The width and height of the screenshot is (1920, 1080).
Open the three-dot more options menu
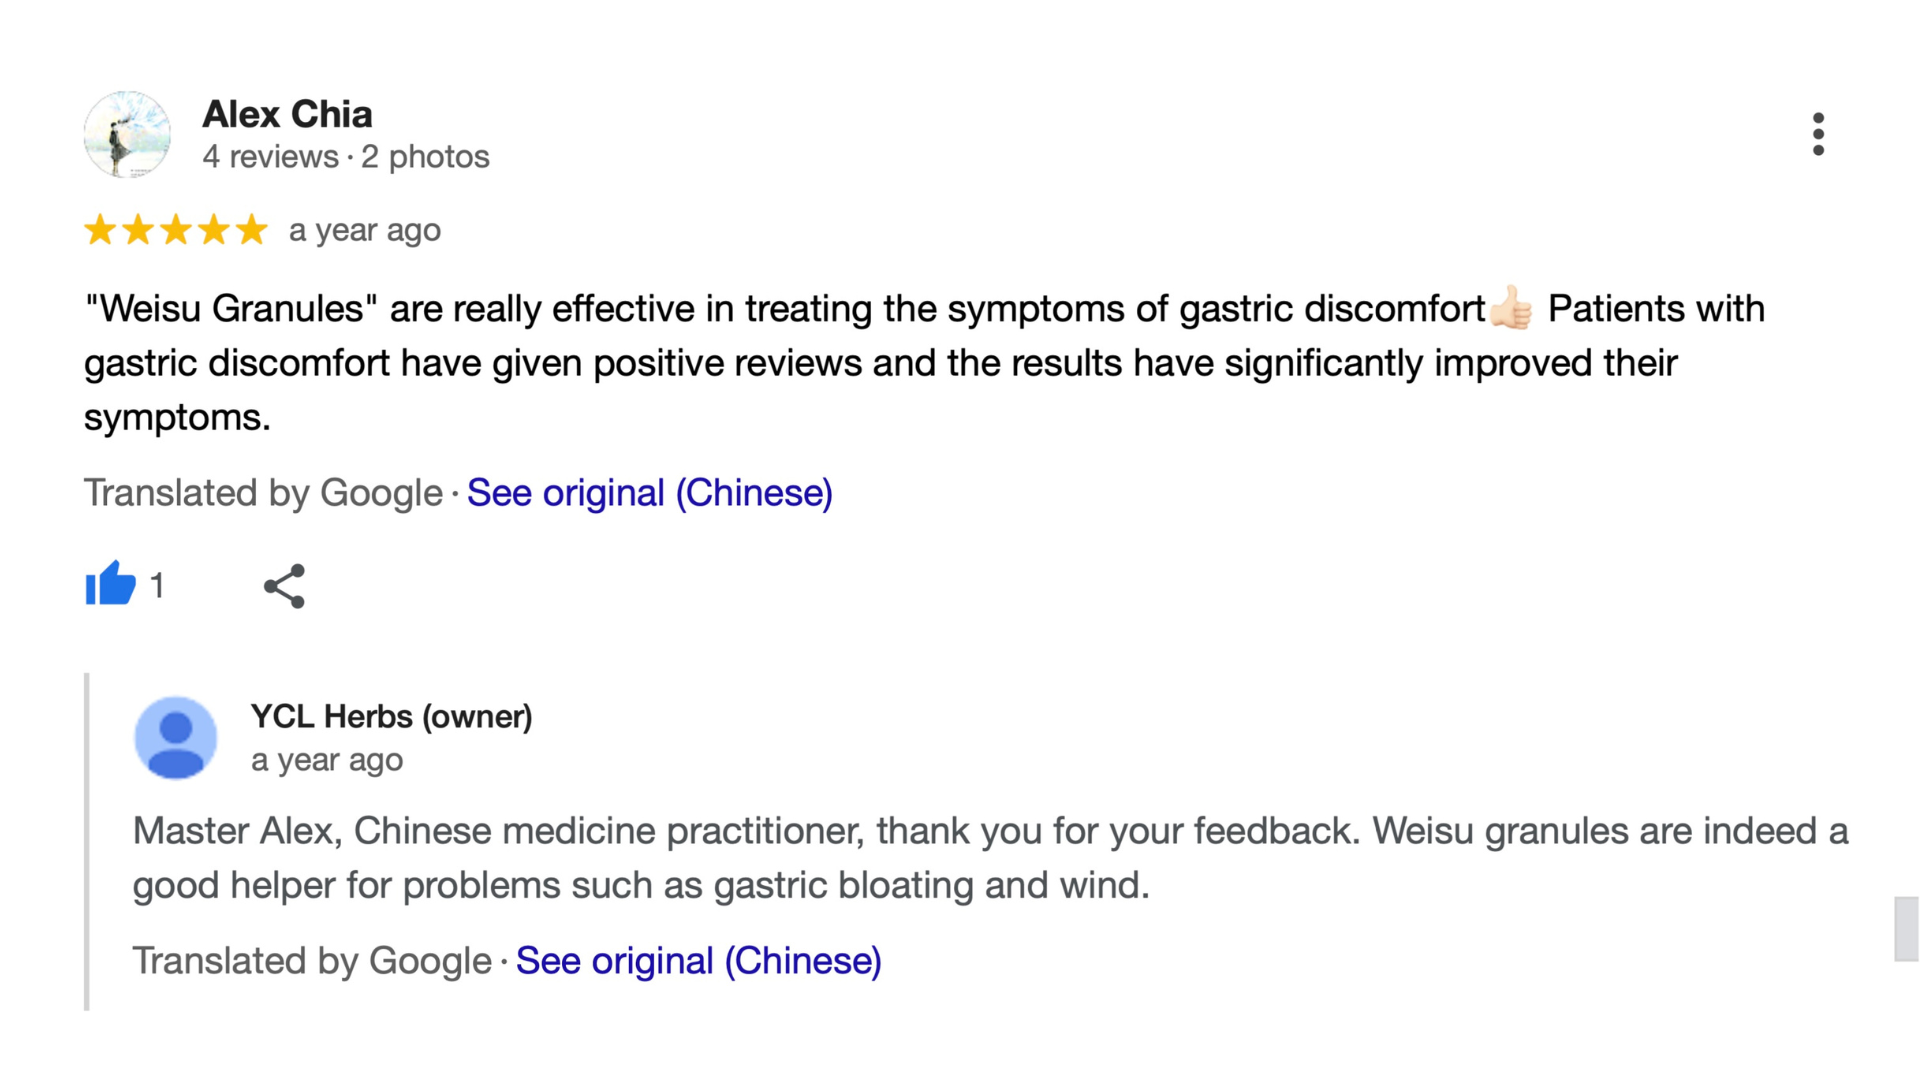click(x=1818, y=134)
